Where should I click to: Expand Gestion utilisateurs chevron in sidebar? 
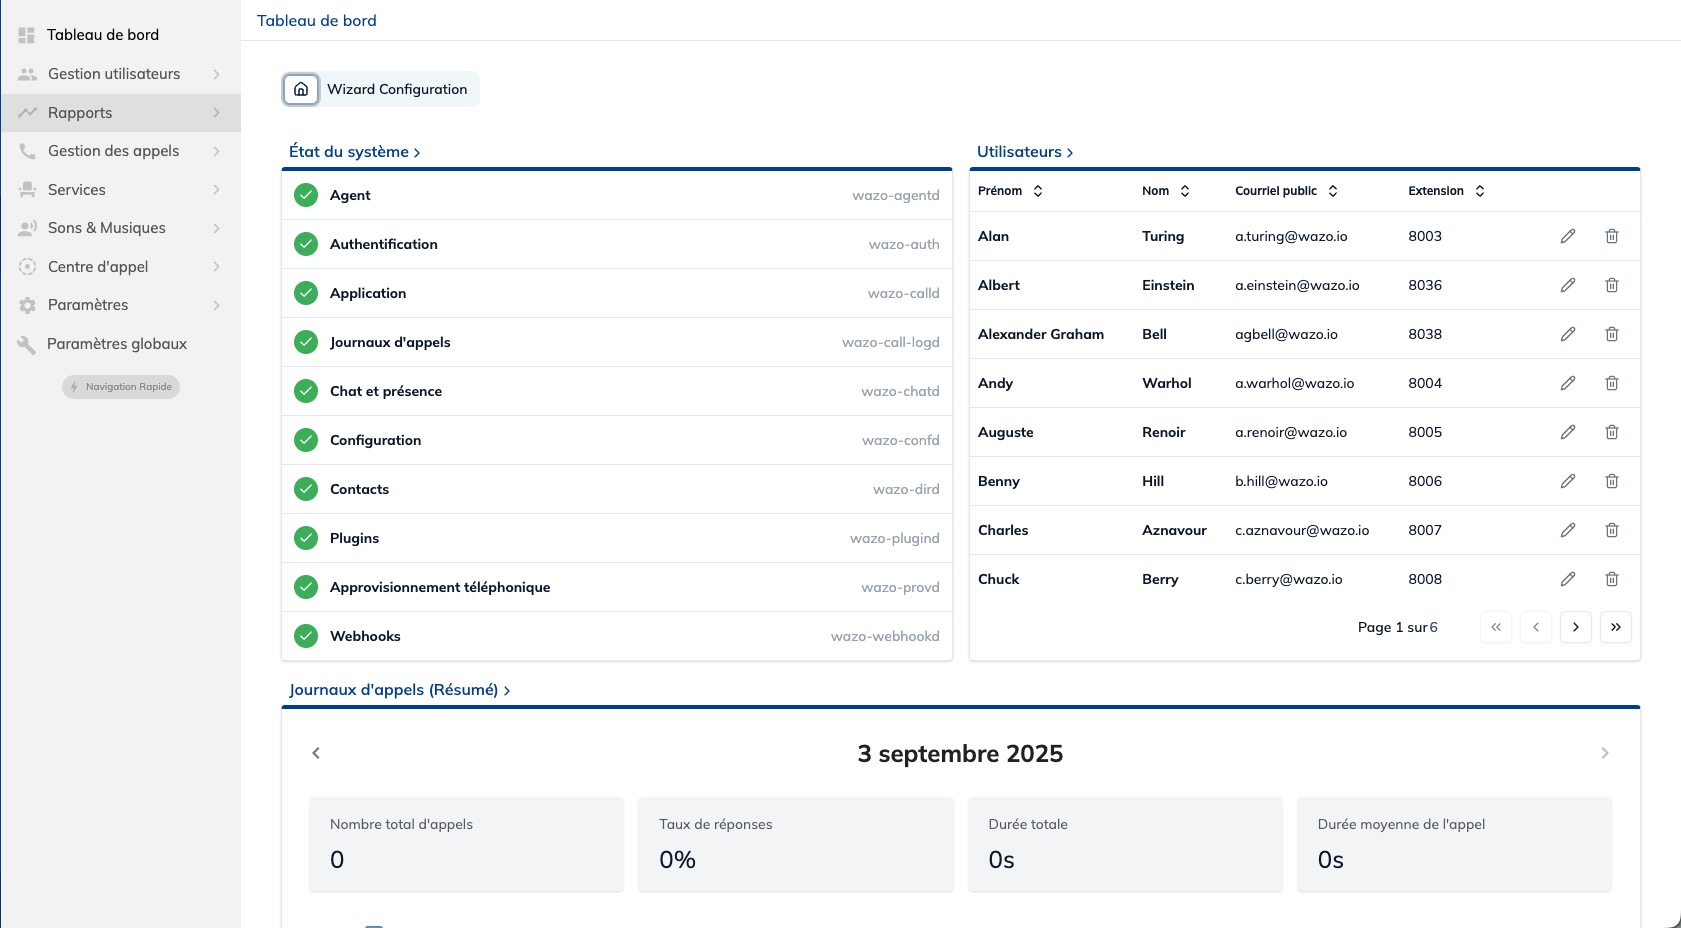pyautogui.click(x=216, y=74)
